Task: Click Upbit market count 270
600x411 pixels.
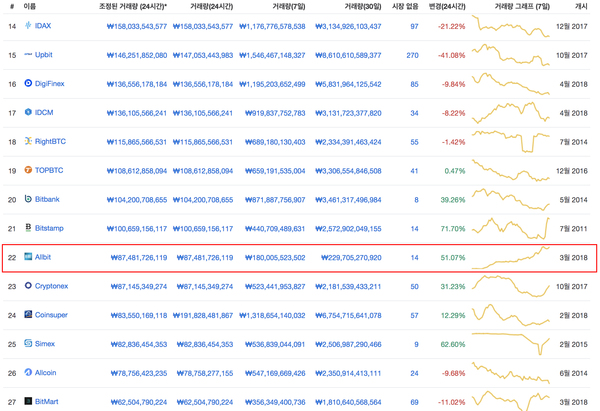Action: point(412,55)
